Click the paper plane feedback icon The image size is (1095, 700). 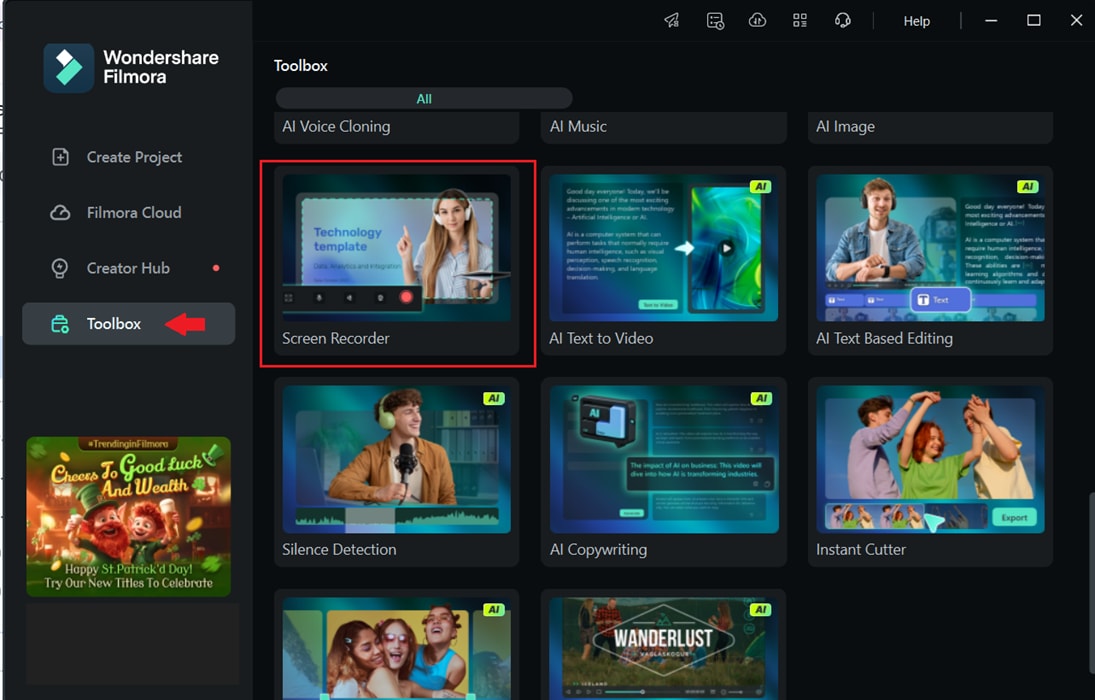pyautogui.click(x=672, y=20)
